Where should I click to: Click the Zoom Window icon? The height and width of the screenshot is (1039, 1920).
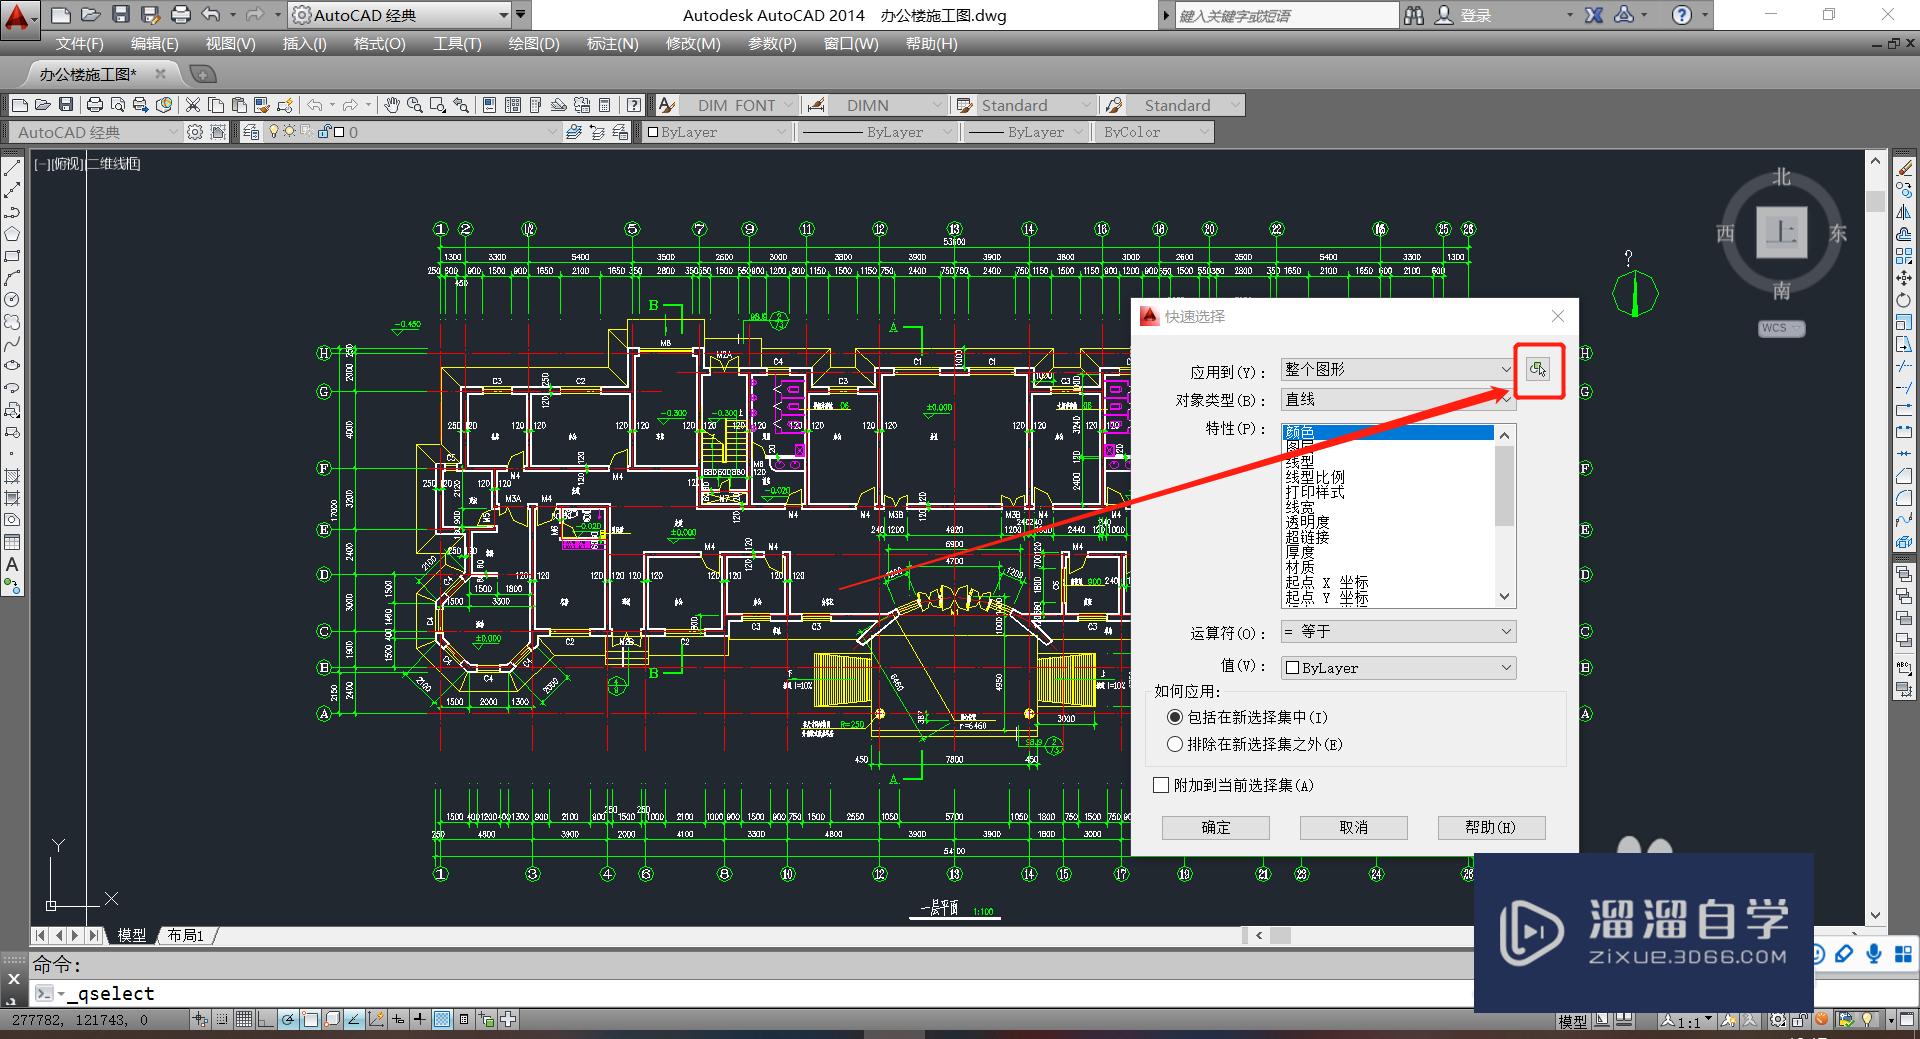tap(437, 105)
